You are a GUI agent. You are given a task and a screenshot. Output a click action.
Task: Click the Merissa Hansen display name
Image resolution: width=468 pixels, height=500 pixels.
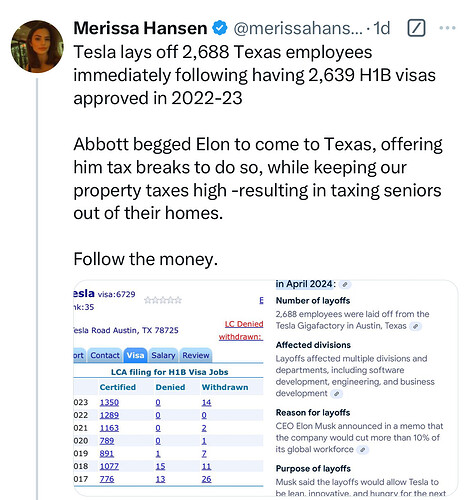(x=140, y=28)
